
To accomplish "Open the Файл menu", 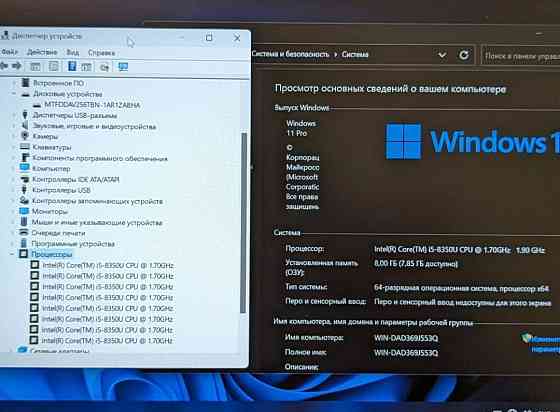I will 9,52.
